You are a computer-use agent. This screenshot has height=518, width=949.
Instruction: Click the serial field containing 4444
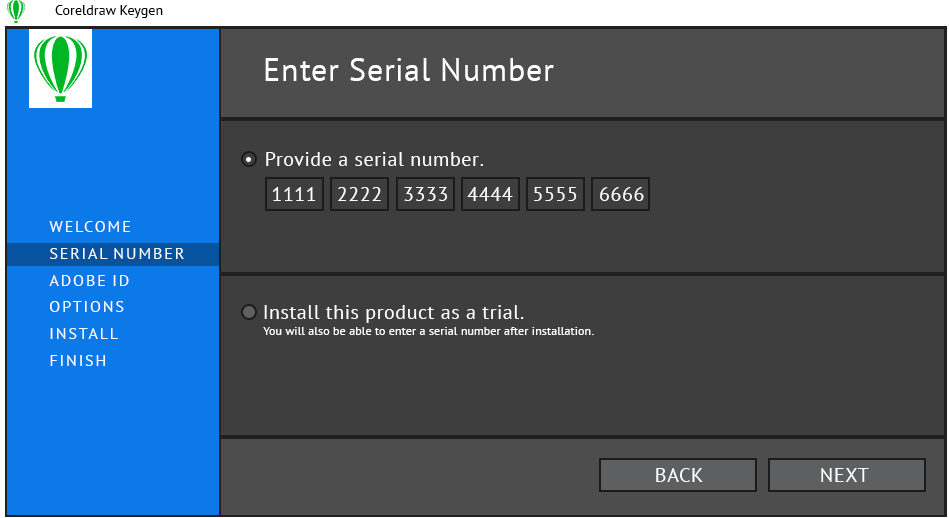pyautogui.click(x=490, y=194)
